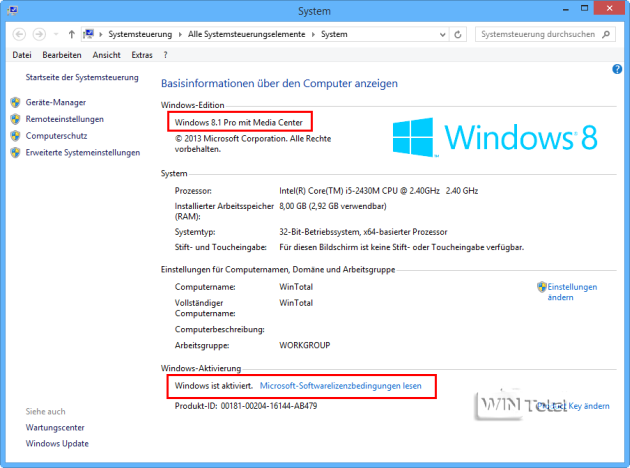Open Startseite der Systemsteuerung link
This screenshot has height=468, width=630.
(82, 77)
